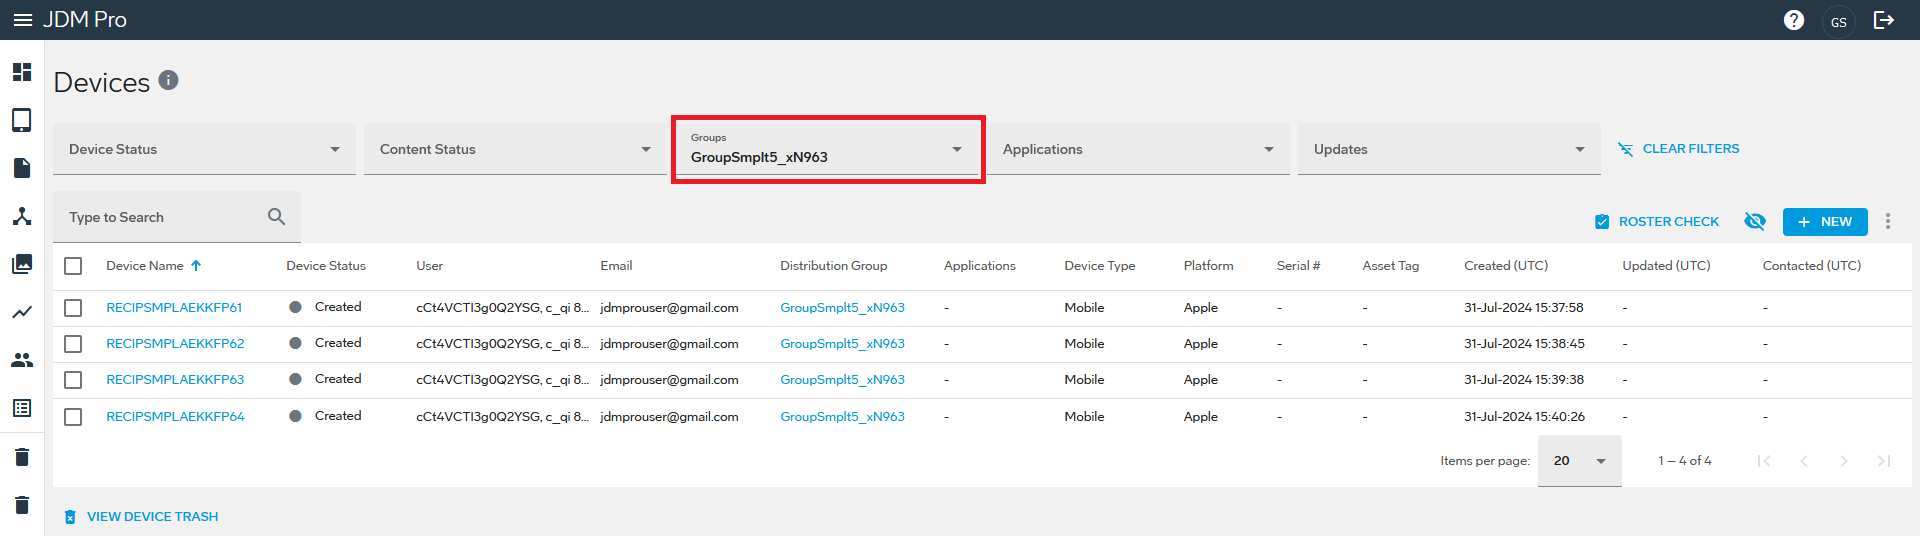Open device RECIPSMPLAEKKFP62 link

[175, 344]
